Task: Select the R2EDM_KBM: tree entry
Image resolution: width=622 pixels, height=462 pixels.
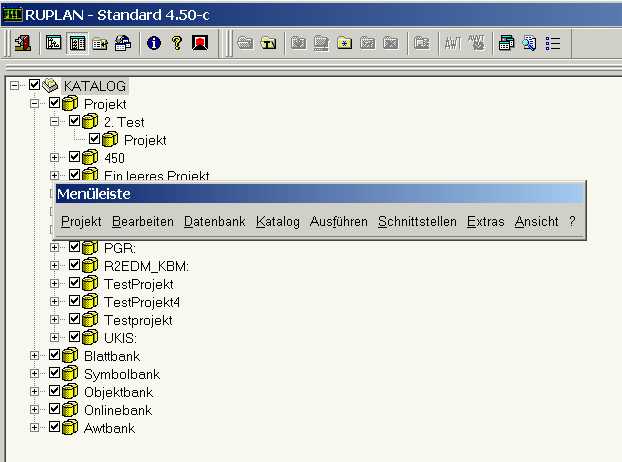Action: pos(146,266)
